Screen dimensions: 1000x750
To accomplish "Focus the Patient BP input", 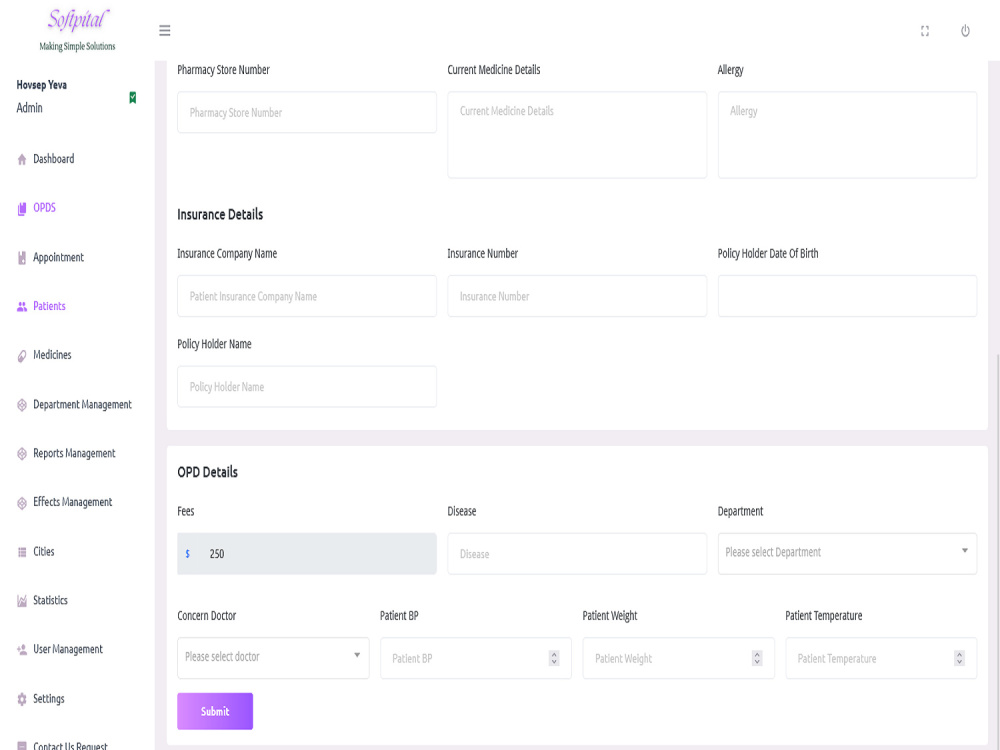I will (x=476, y=658).
